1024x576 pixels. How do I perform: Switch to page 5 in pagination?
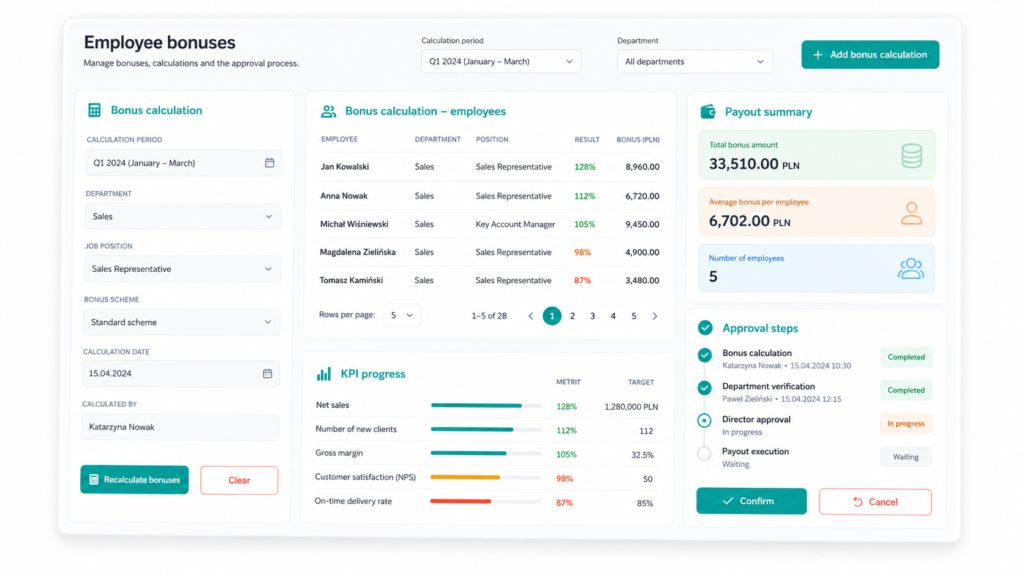tap(633, 316)
